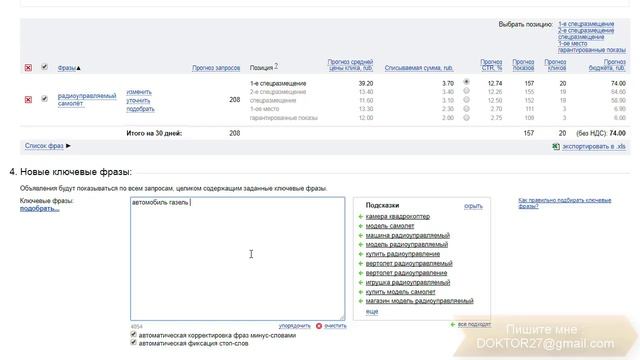Open 'Как правильно подбирать ключевые фразы?' help link
The width and height of the screenshot is (640, 360).
(x=564, y=203)
